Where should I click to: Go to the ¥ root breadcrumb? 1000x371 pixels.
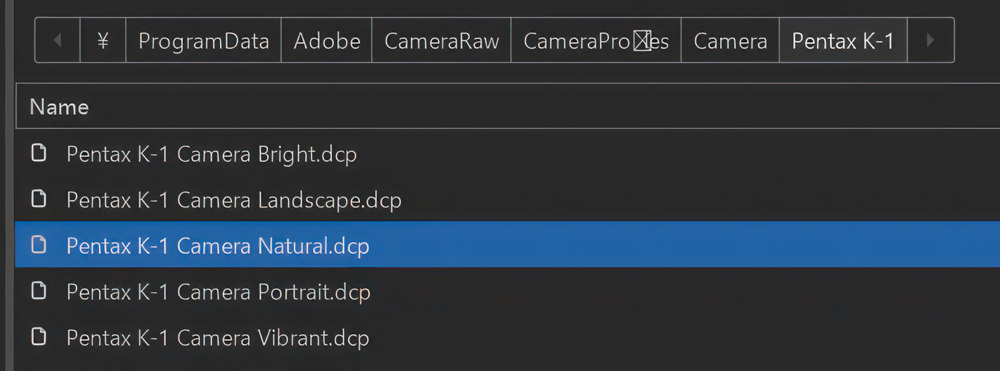coord(103,40)
